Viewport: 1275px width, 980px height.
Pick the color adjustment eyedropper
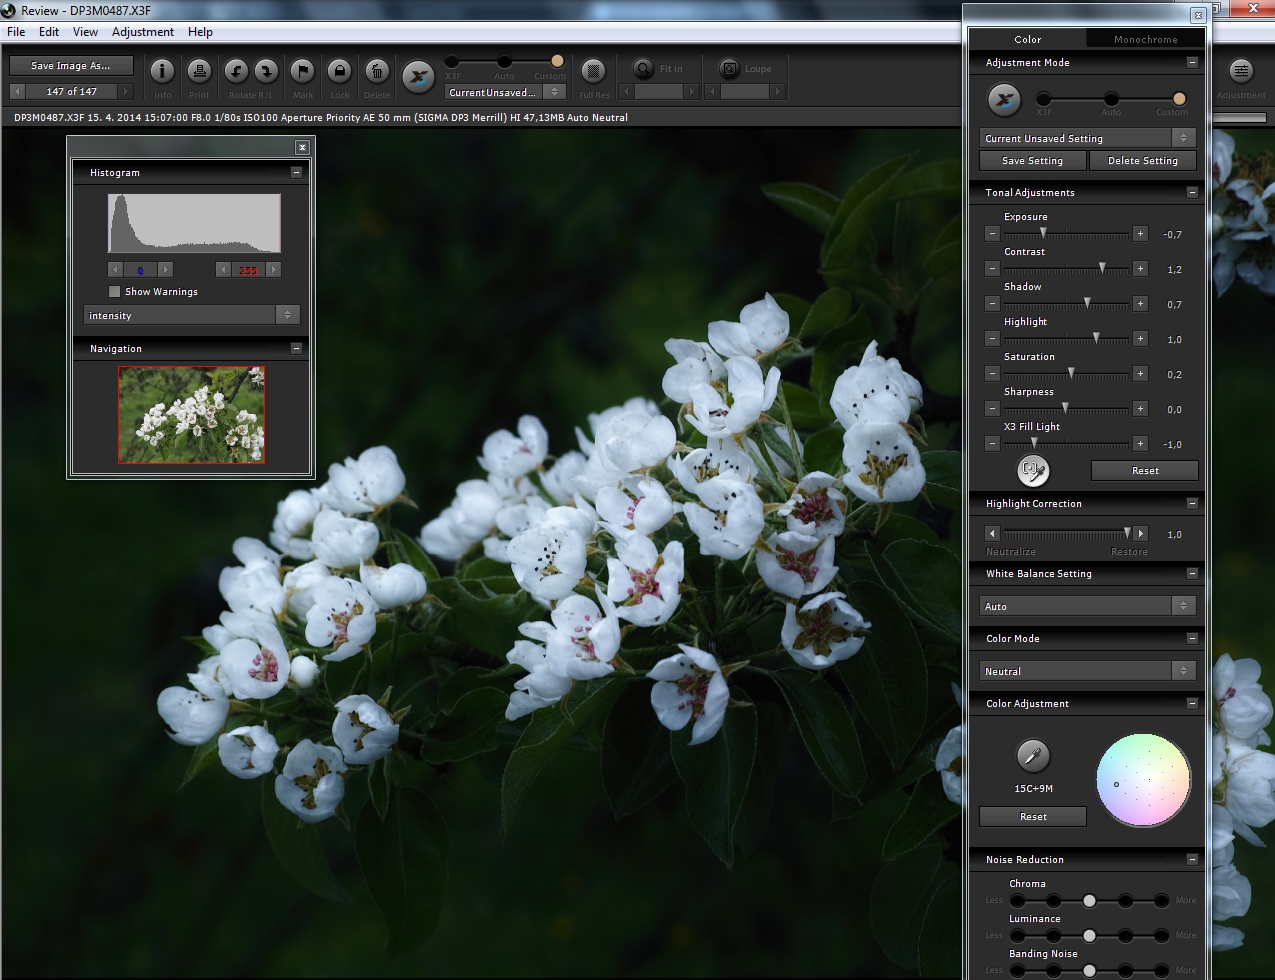pos(1033,756)
